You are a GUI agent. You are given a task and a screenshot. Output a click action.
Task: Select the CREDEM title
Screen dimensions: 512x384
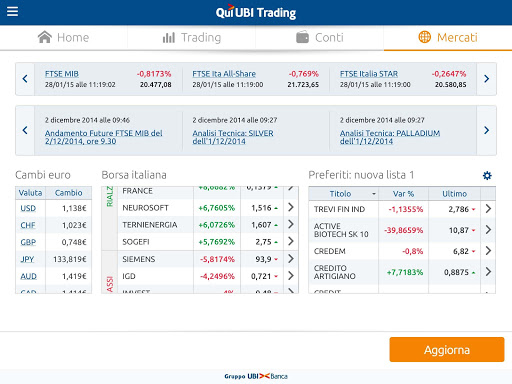point(330,251)
